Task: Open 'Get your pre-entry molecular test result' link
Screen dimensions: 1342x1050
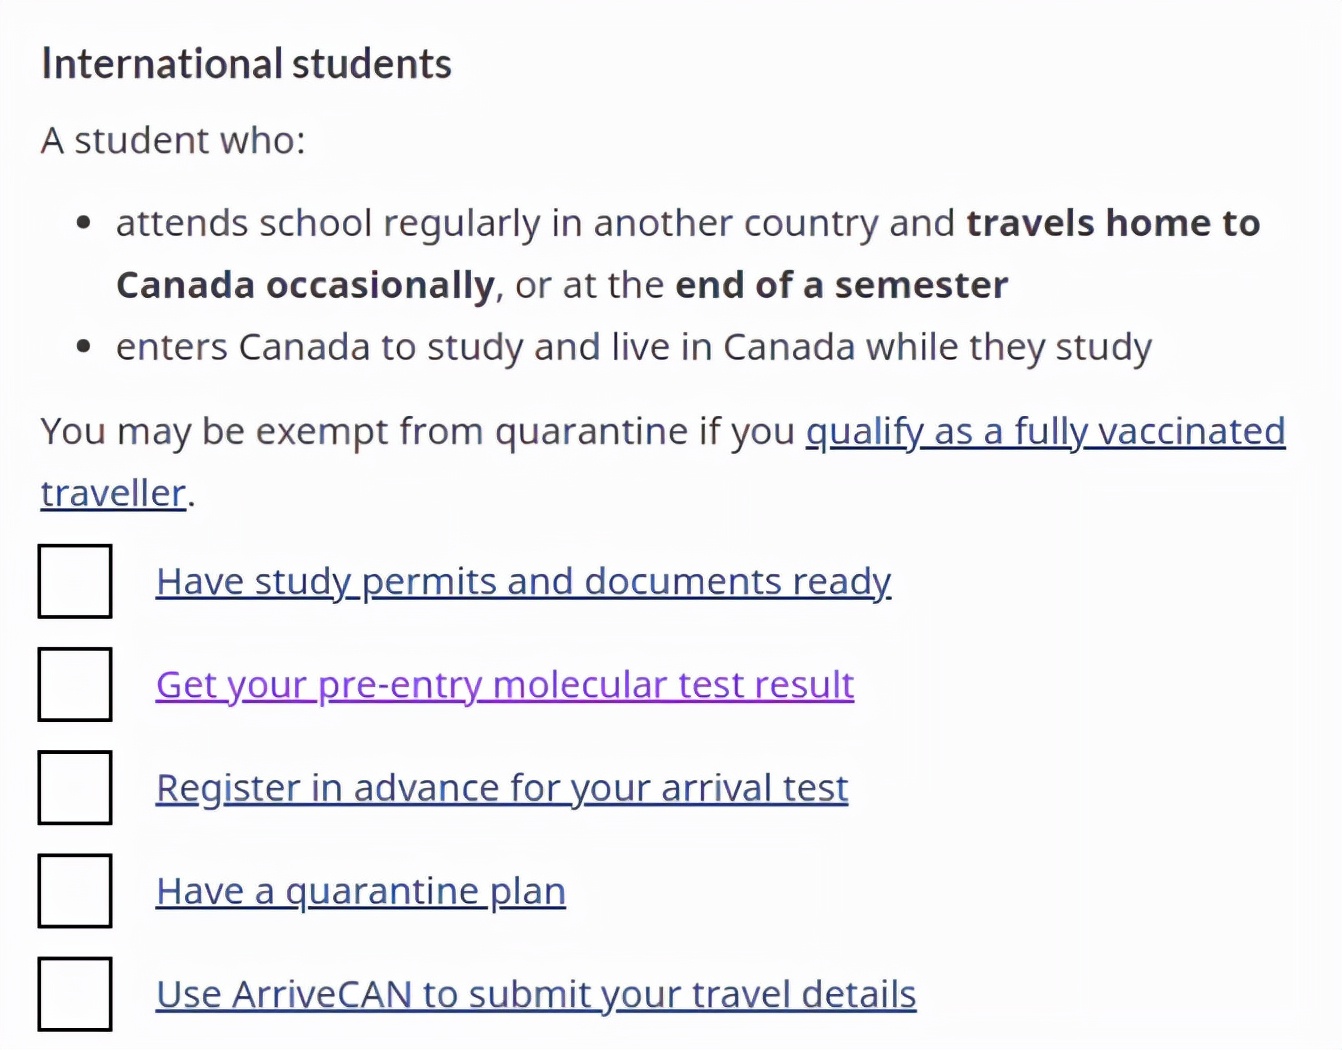Action: 505,685
